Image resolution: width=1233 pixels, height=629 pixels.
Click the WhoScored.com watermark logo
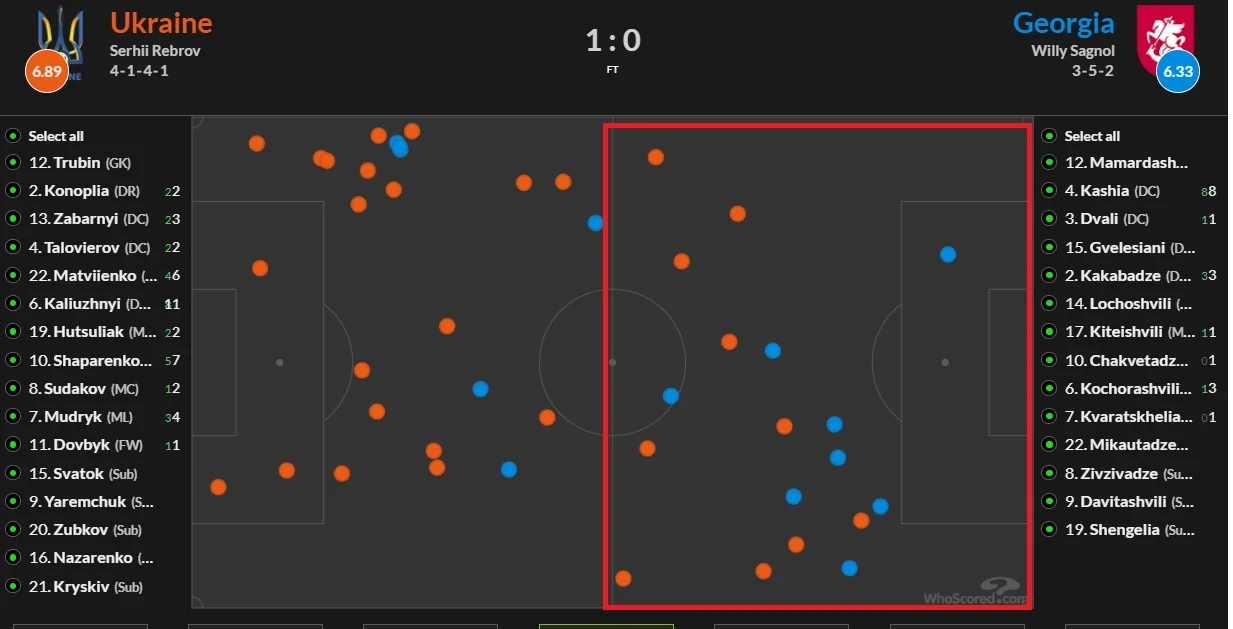point(977,592)
